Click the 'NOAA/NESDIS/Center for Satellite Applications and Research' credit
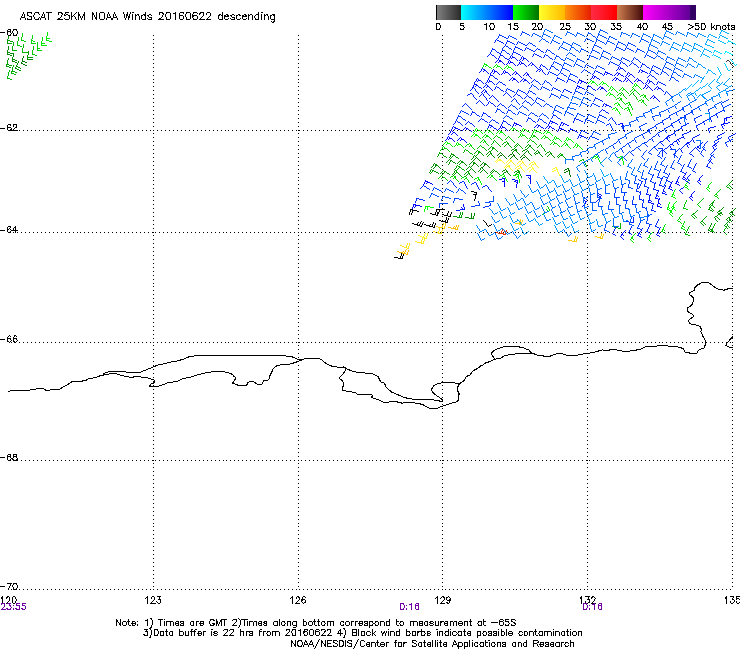The height and width of the screenshot is (650, 740). coord(432,644)
